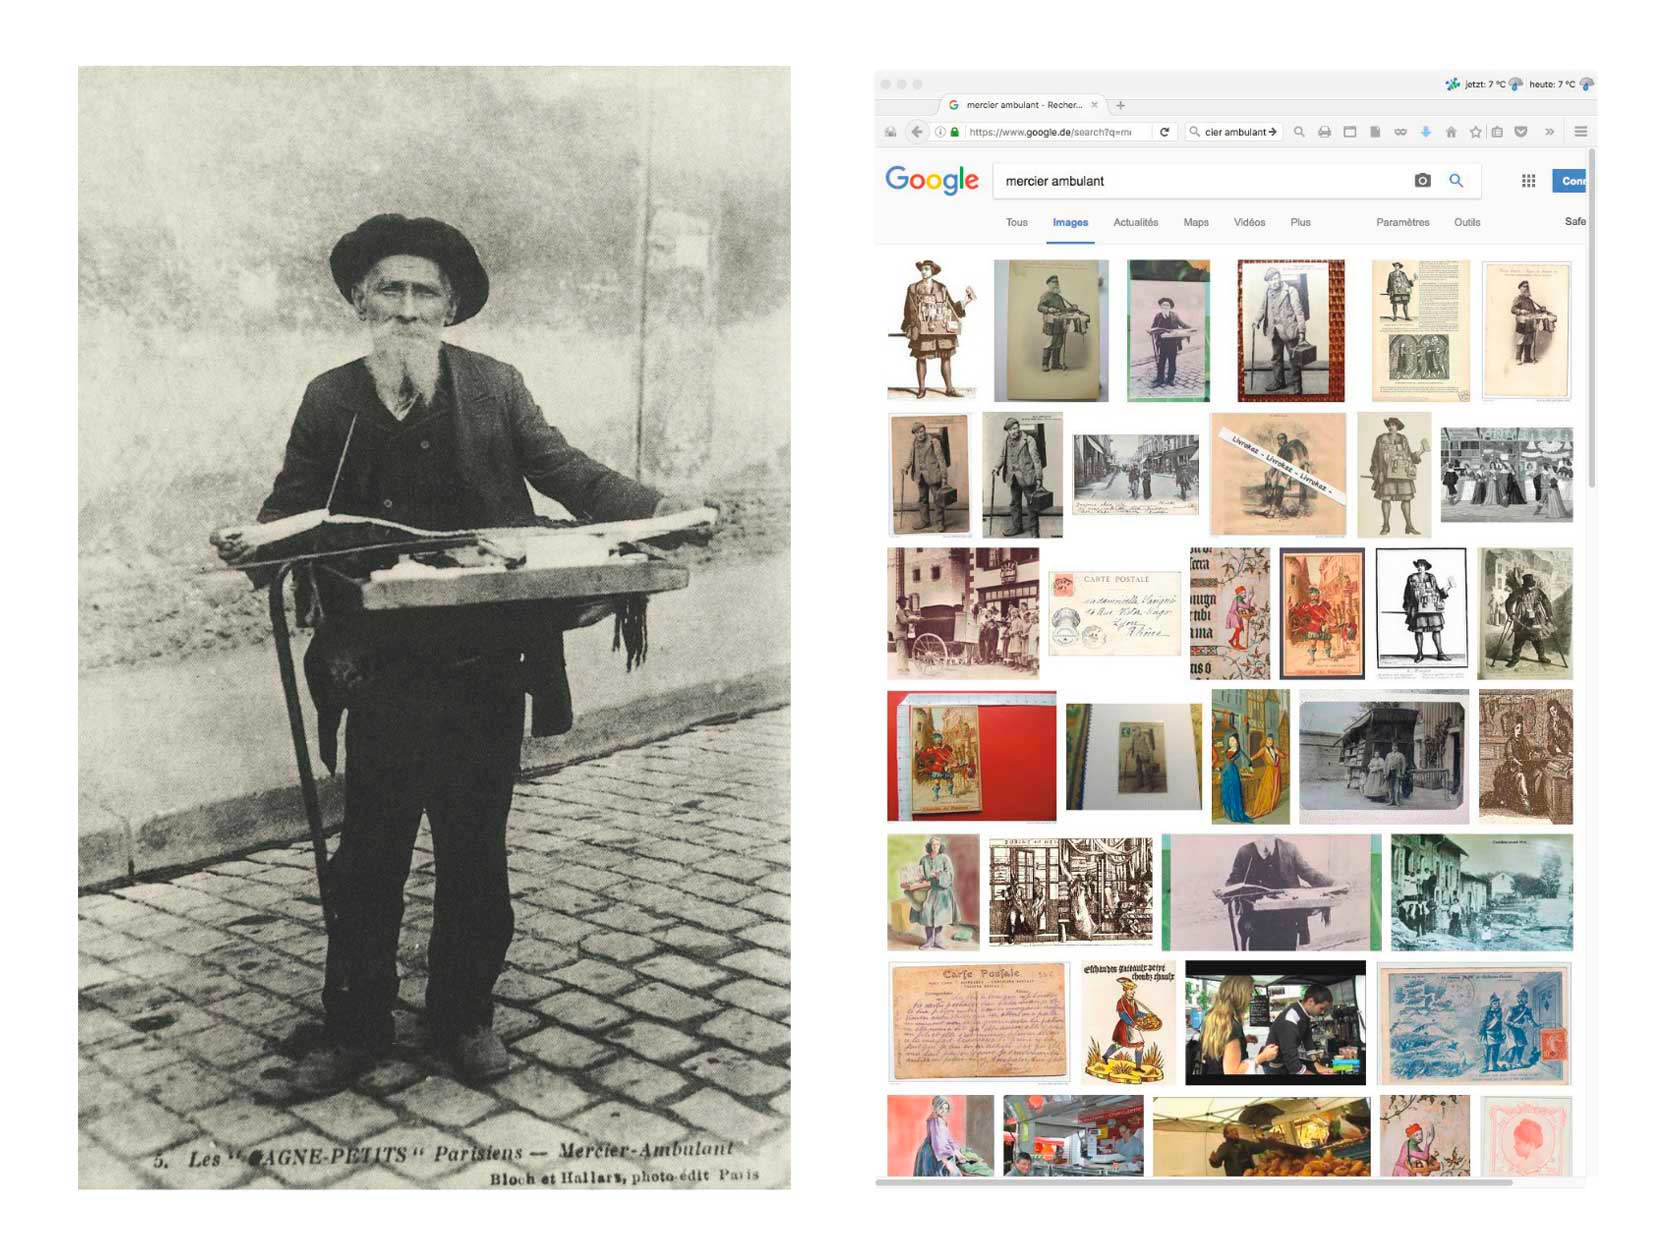Image resolution: width=1680 pixels, height=1260 pixels.
Task: Click the browser back arrow button
Action: (x=916, y=132)
